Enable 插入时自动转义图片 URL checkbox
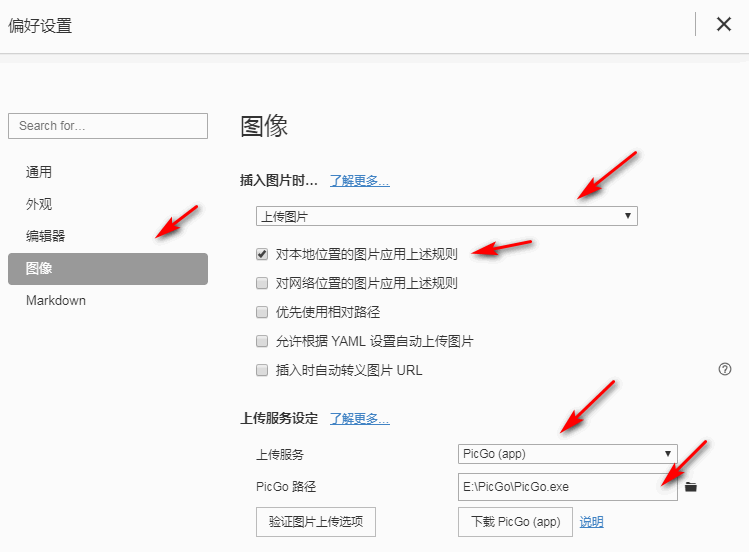The height and width of the screenshot is (552, 749). tap(262, 370)
